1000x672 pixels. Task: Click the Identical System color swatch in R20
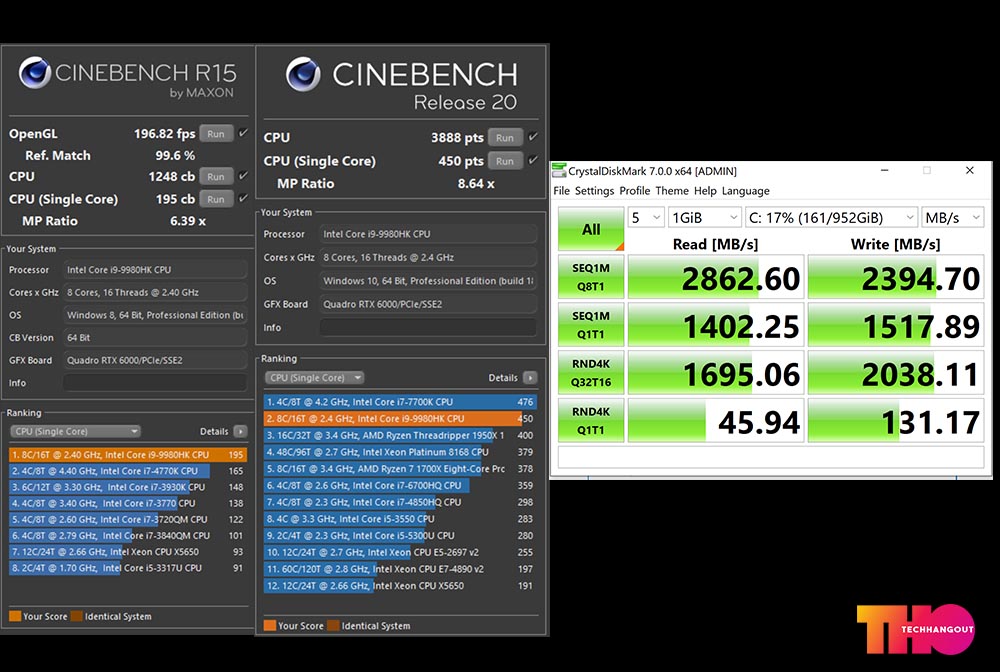(333, 625)
